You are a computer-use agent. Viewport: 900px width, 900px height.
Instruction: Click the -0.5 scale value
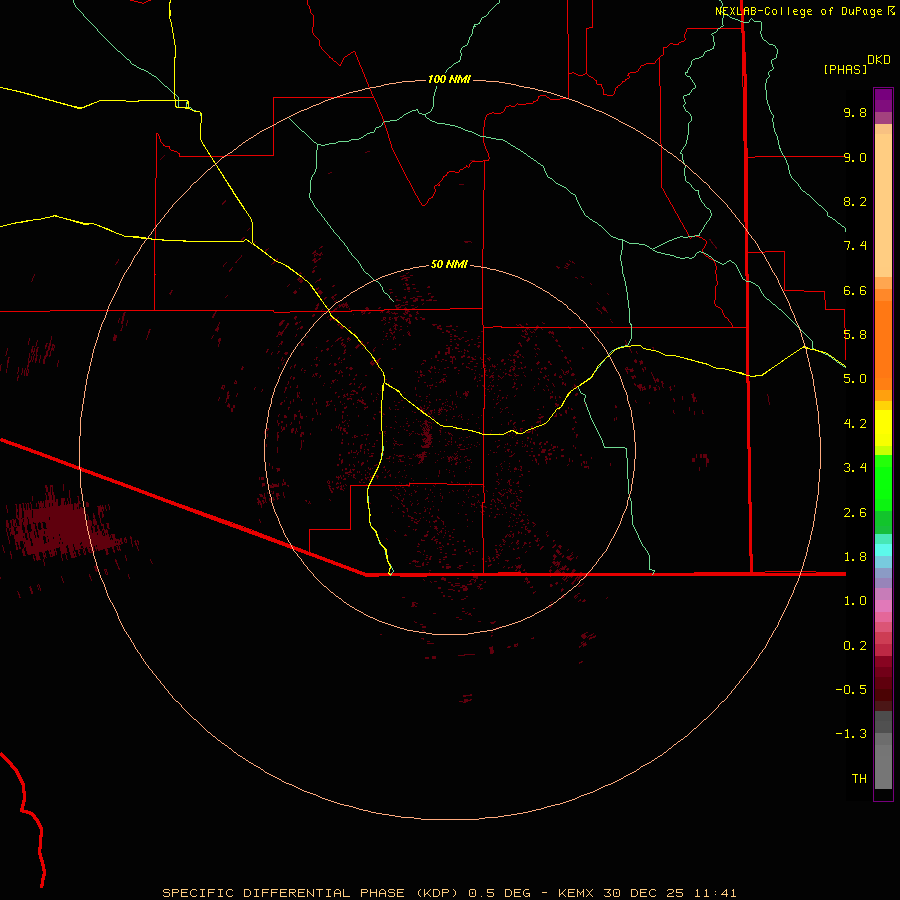click(x=851, y=690)
